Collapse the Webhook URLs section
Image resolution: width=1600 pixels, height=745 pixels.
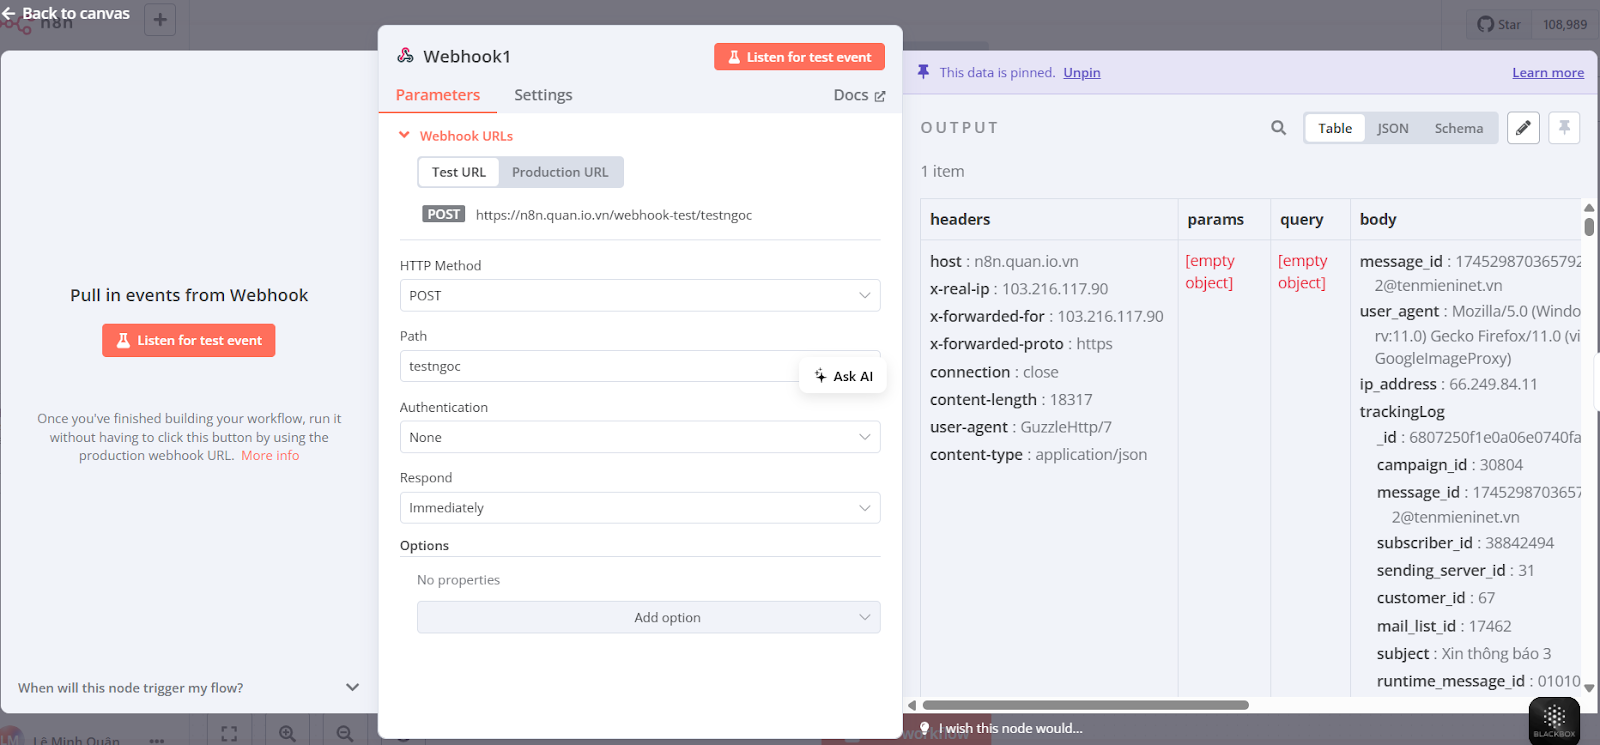pyautogui.click(x=456, y=136)
